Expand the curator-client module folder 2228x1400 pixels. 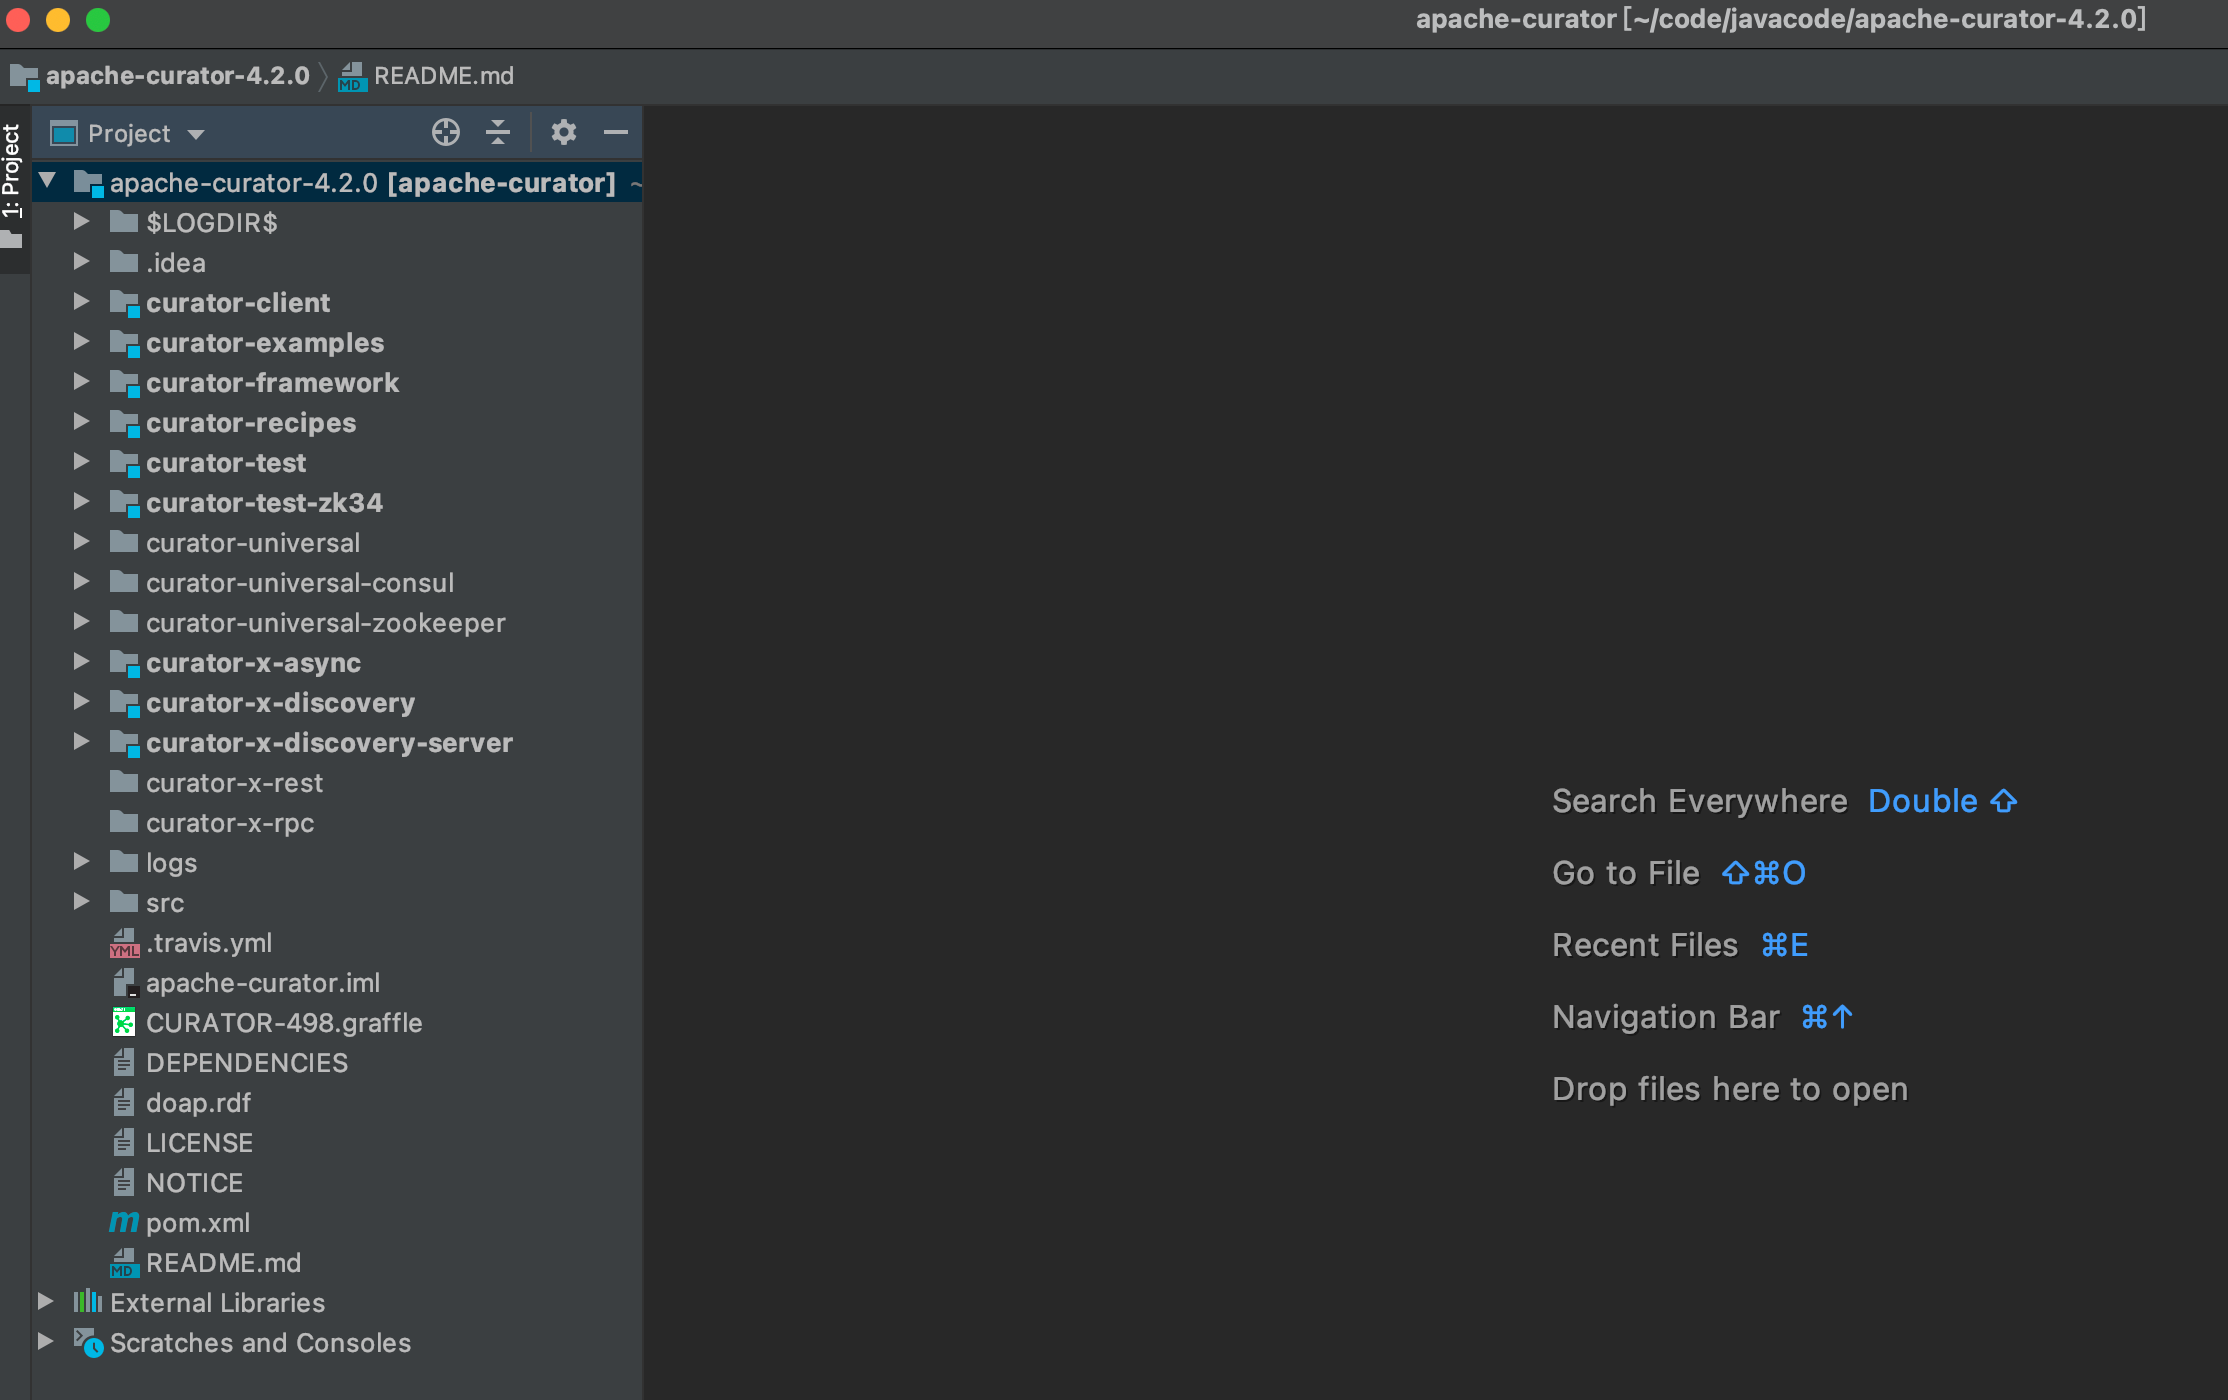[82, 302]
